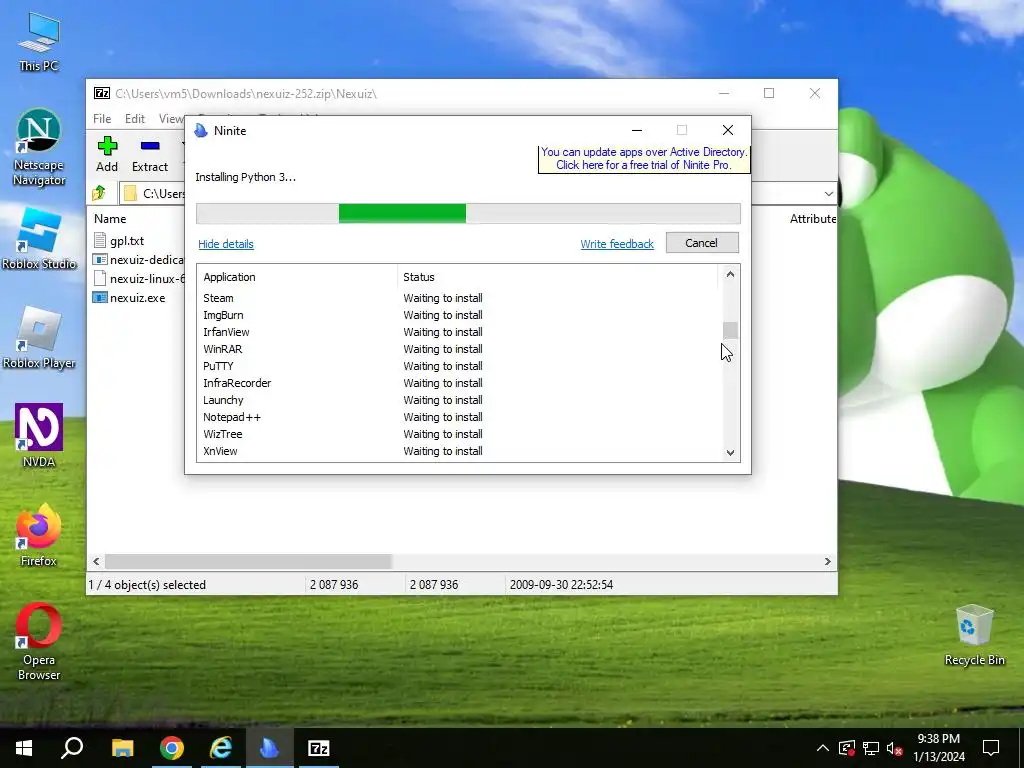Launch NVDA screen reader shortcut
This screenshot has width=1024, height=768.
click(39, 436)
